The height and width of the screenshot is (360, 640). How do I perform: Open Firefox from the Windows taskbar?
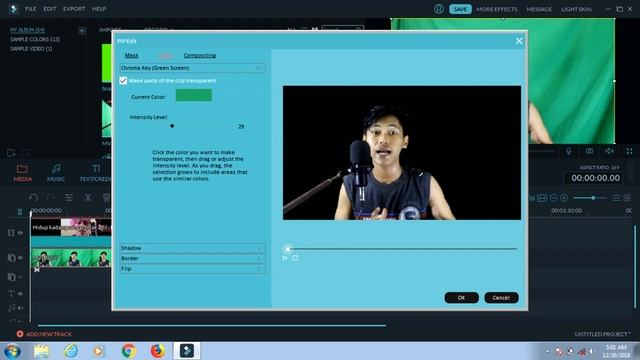click(x=158, y=351)
